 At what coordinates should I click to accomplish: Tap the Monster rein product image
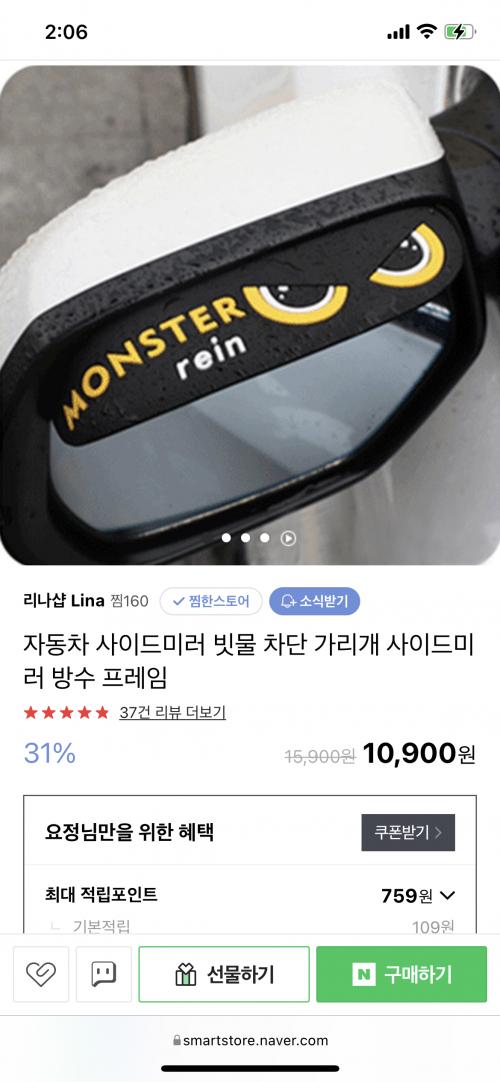tap(250, 315)
